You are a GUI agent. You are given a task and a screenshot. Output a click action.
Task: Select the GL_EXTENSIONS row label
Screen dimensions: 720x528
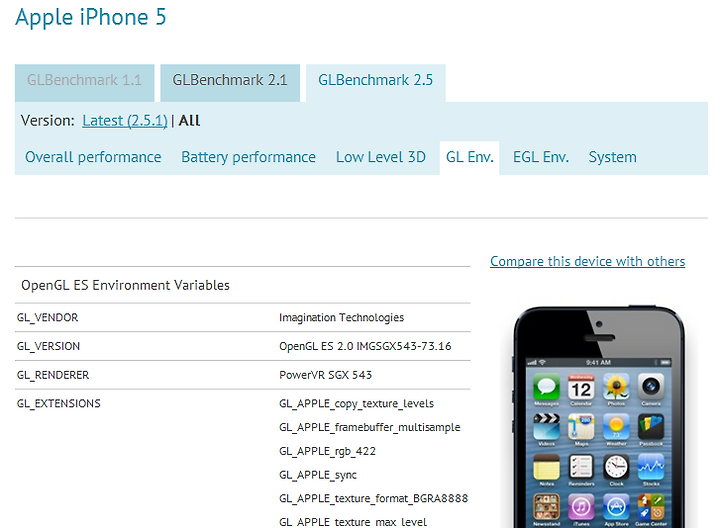tap(59, 404)
